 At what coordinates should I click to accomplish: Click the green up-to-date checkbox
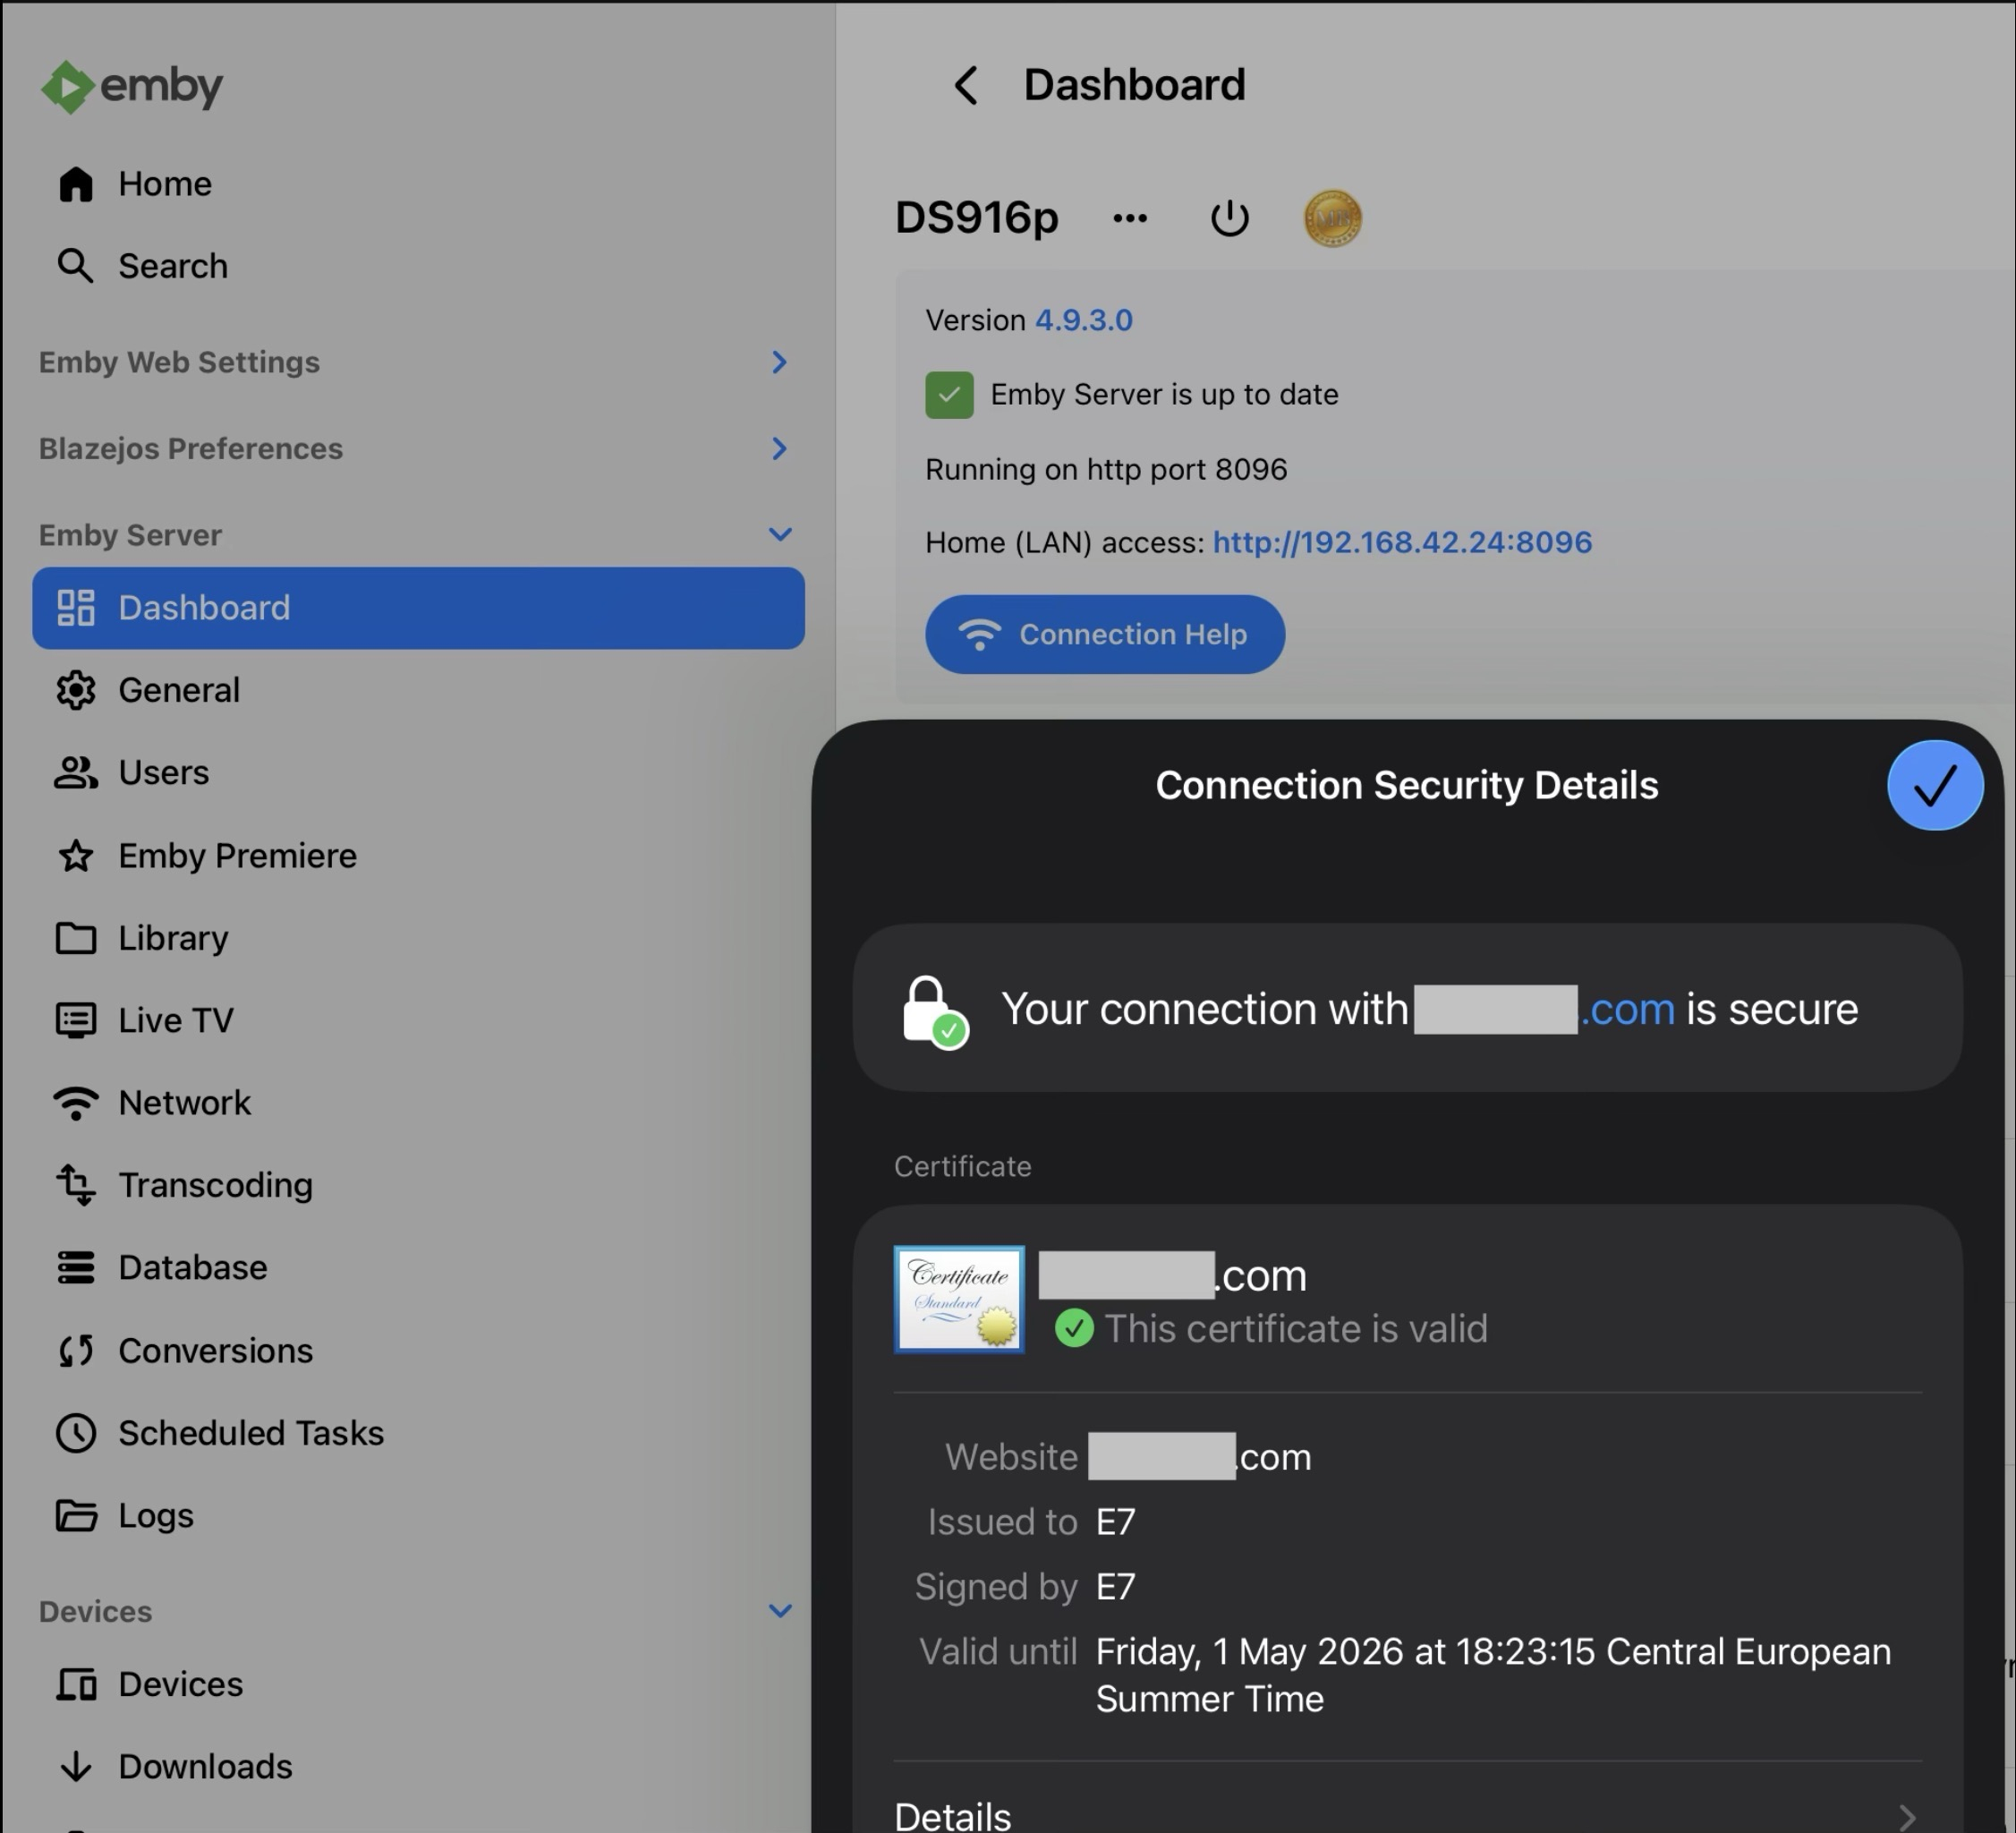[949, 395]
